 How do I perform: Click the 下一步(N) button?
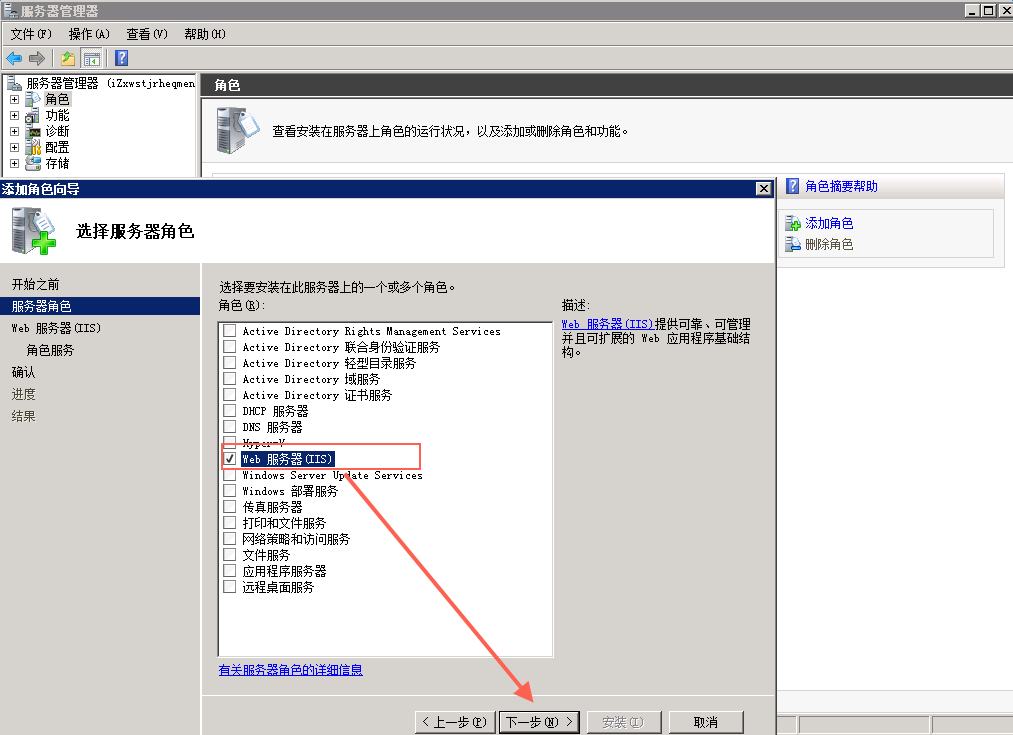[538, 722]
